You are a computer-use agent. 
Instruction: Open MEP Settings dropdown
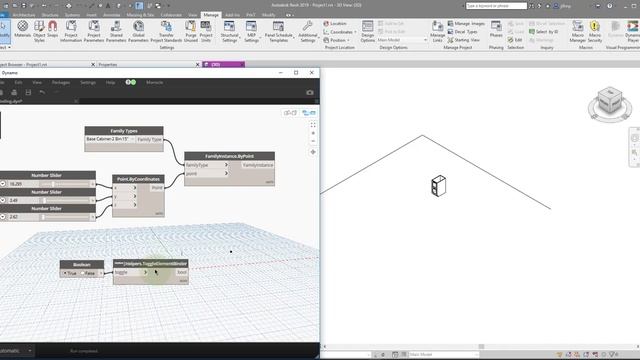click(x=251, y=31)
